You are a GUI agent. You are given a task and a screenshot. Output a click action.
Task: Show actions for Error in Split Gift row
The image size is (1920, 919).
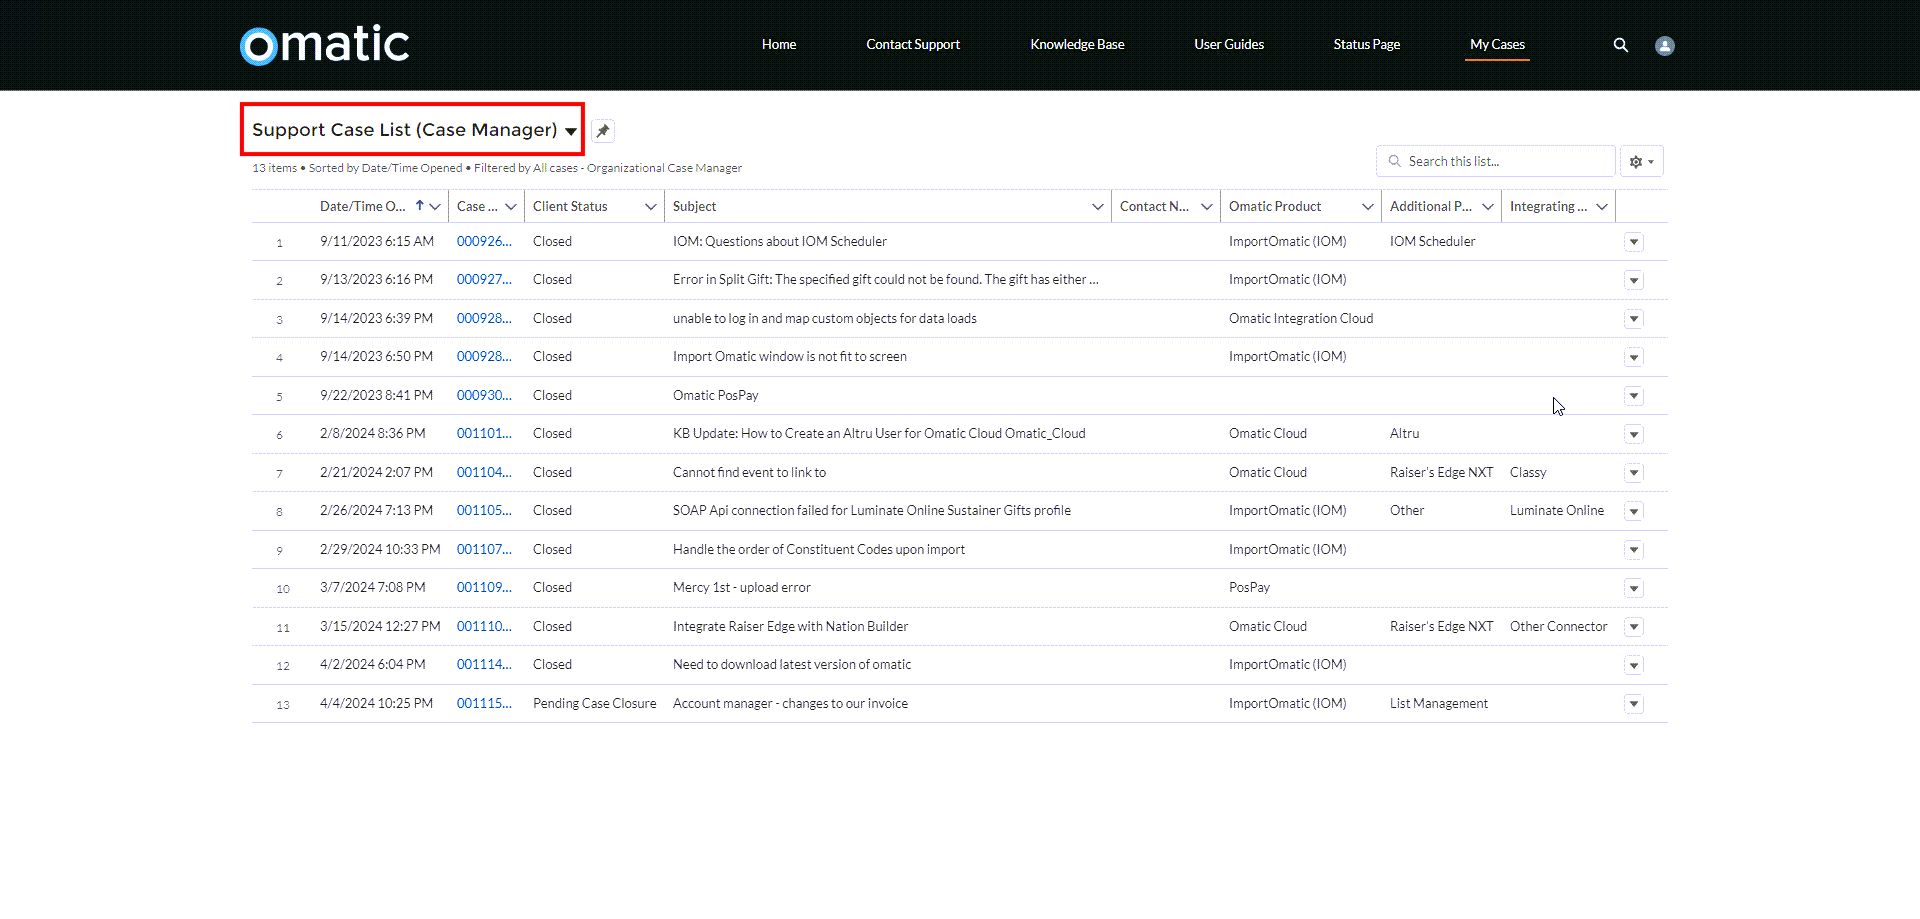[x=1634, y=280]
